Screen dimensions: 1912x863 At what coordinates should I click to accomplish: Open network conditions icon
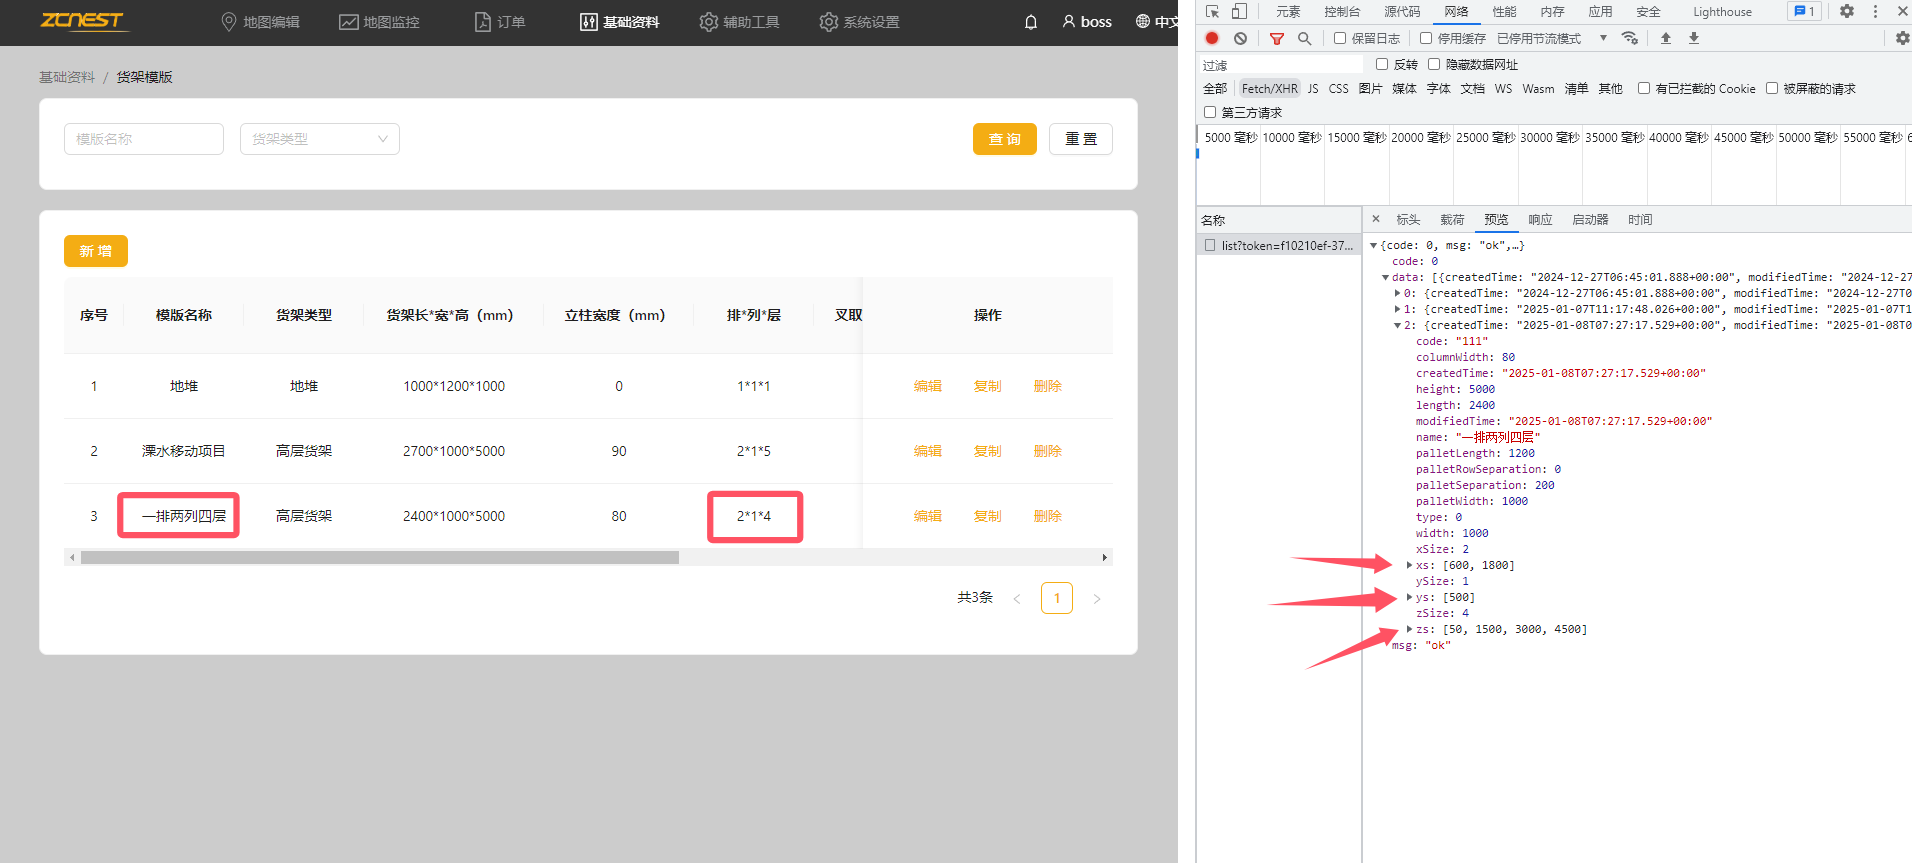pos(1630,38)
